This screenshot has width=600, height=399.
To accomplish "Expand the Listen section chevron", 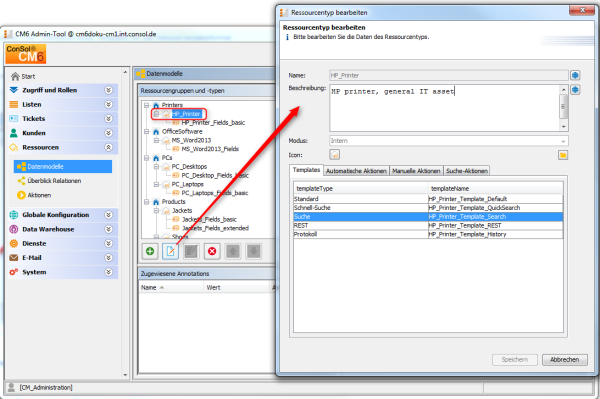I will 109,104.
